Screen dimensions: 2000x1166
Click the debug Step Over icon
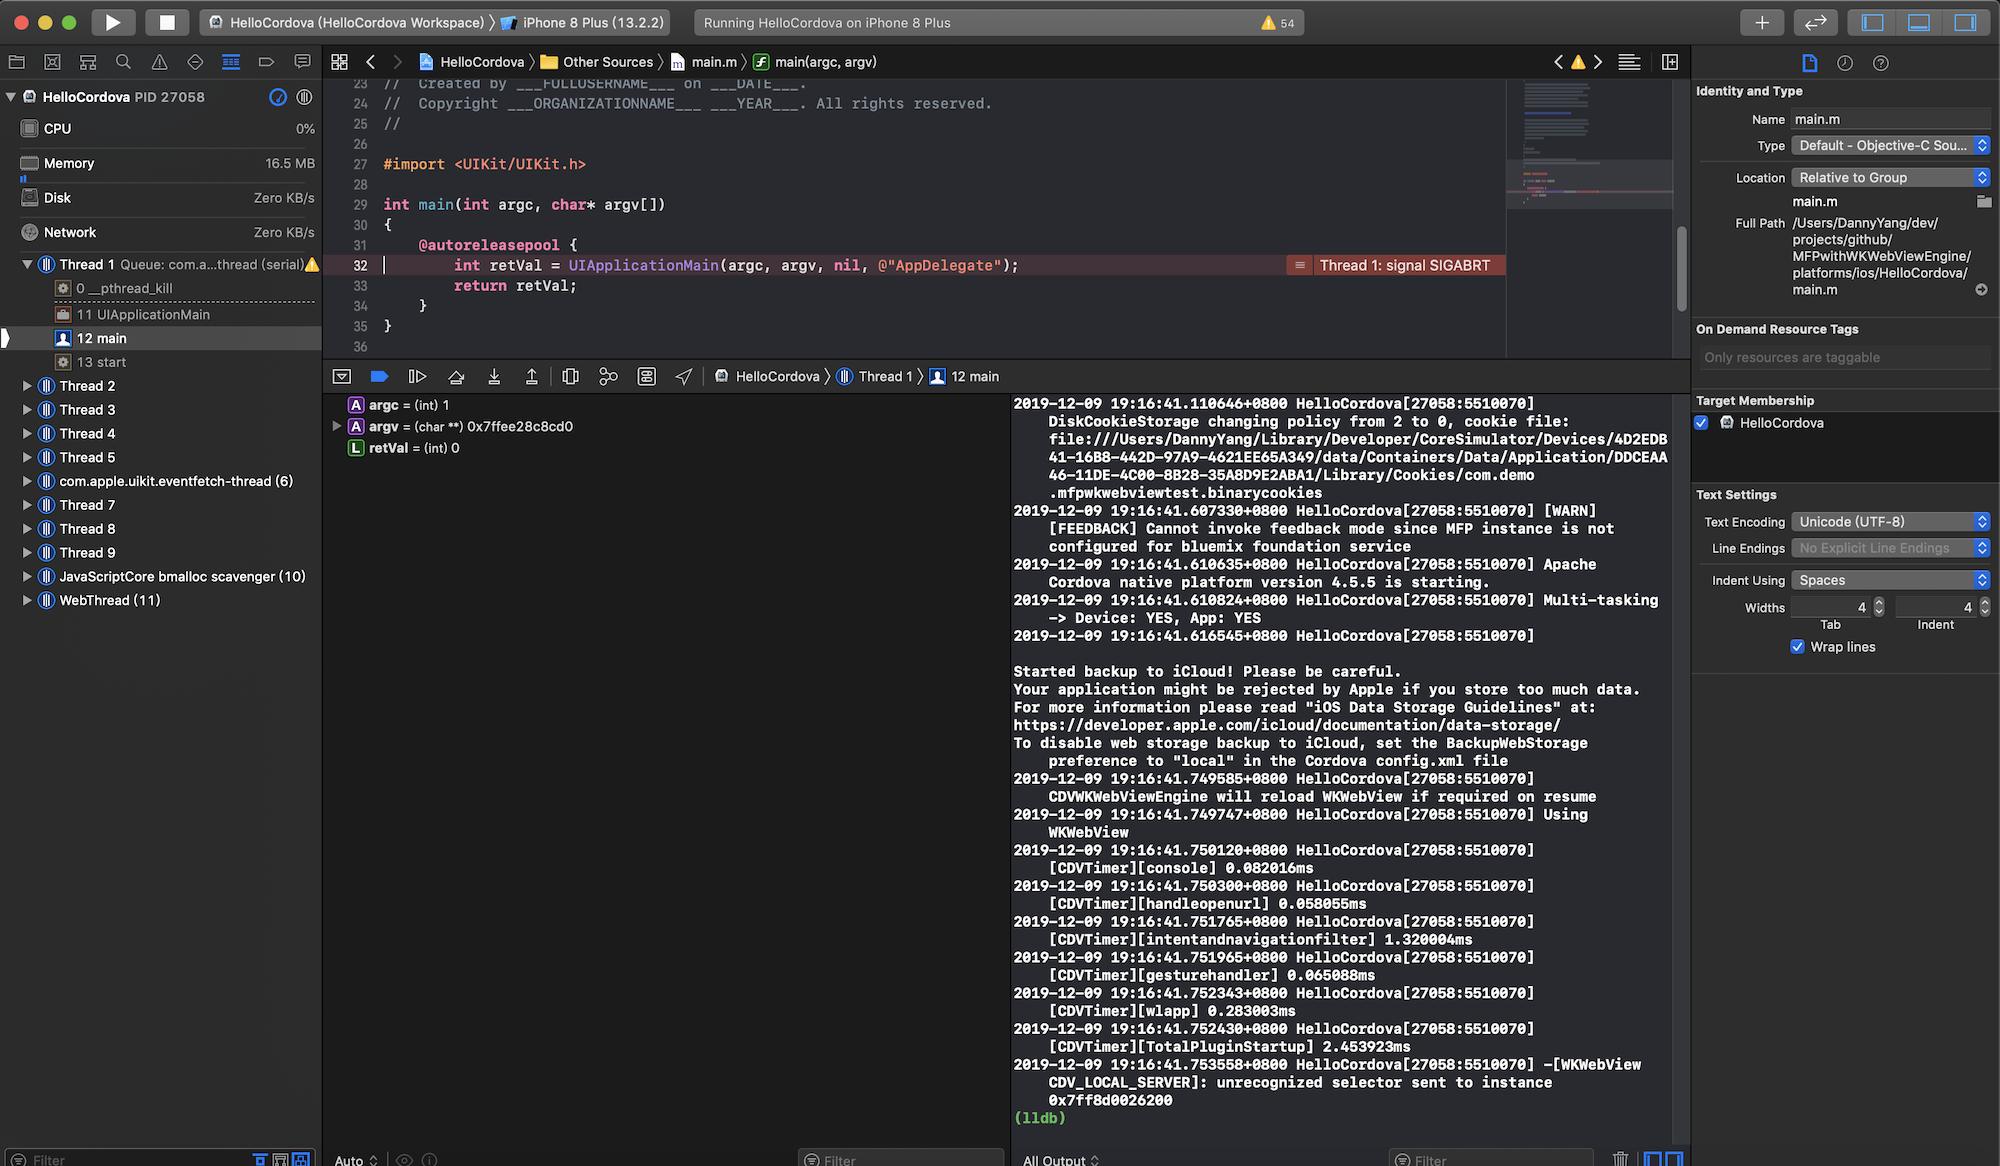click(x=456, y=377)
